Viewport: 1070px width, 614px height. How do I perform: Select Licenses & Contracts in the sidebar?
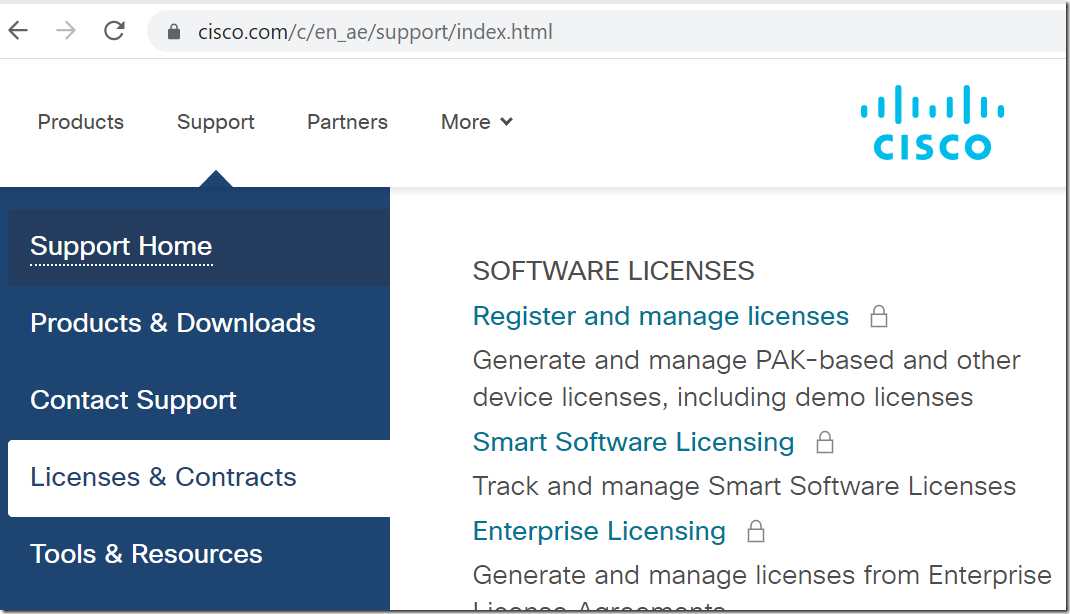pos(199,478)
